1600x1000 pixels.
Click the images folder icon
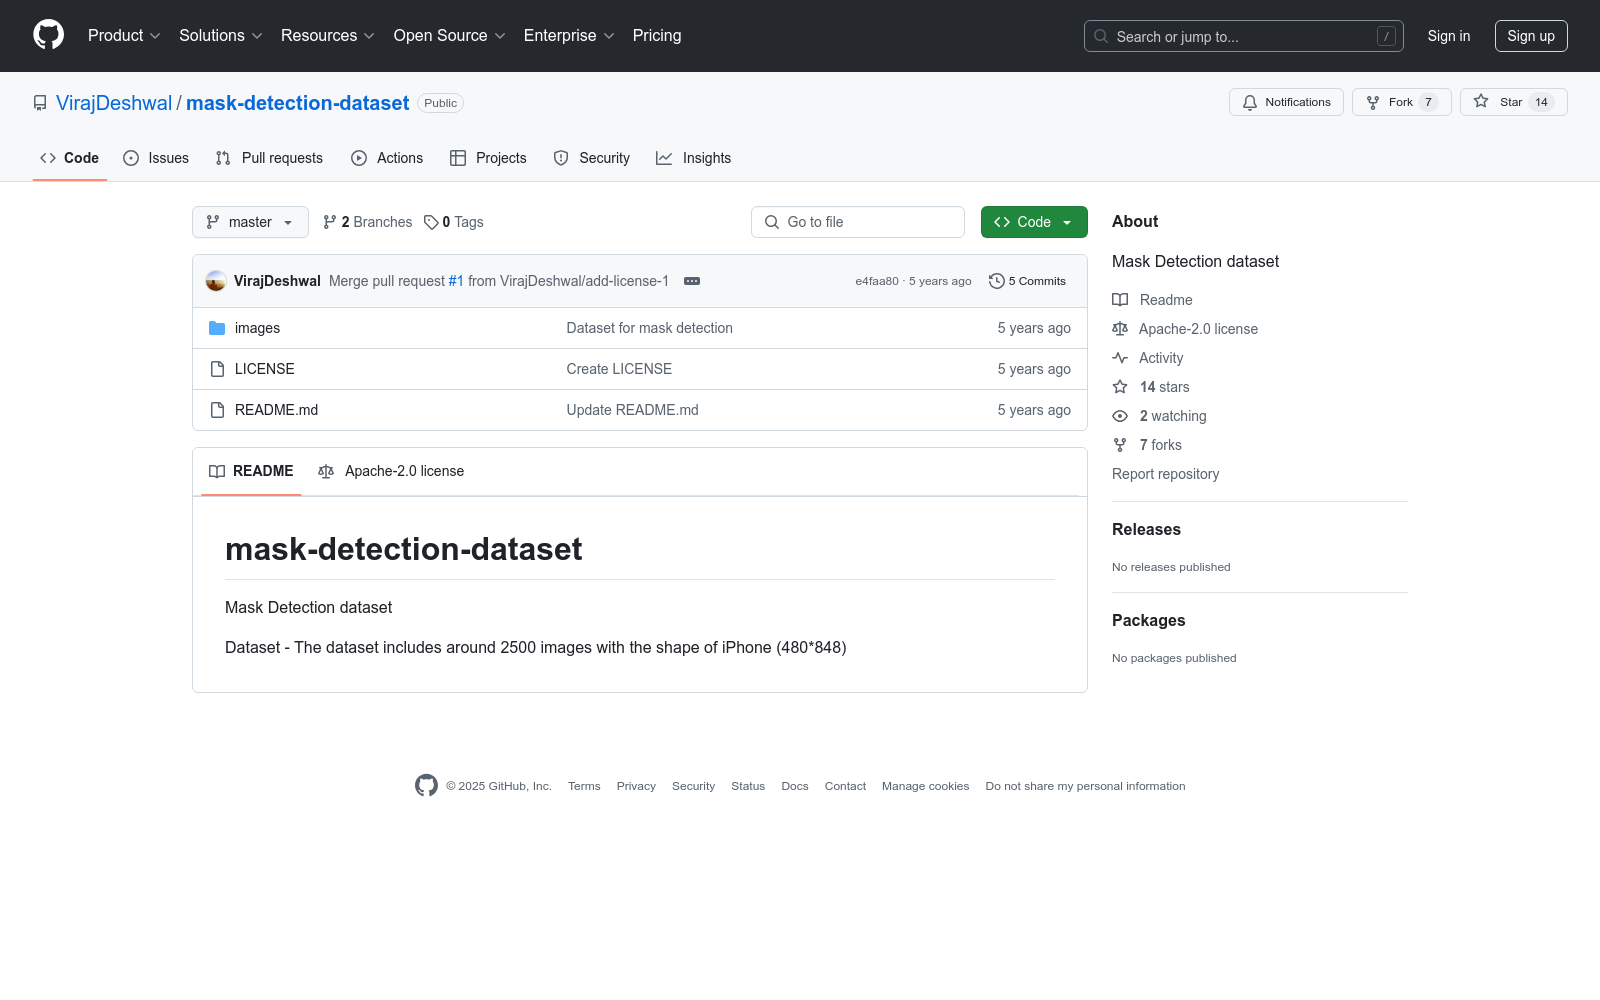(217, 328)
